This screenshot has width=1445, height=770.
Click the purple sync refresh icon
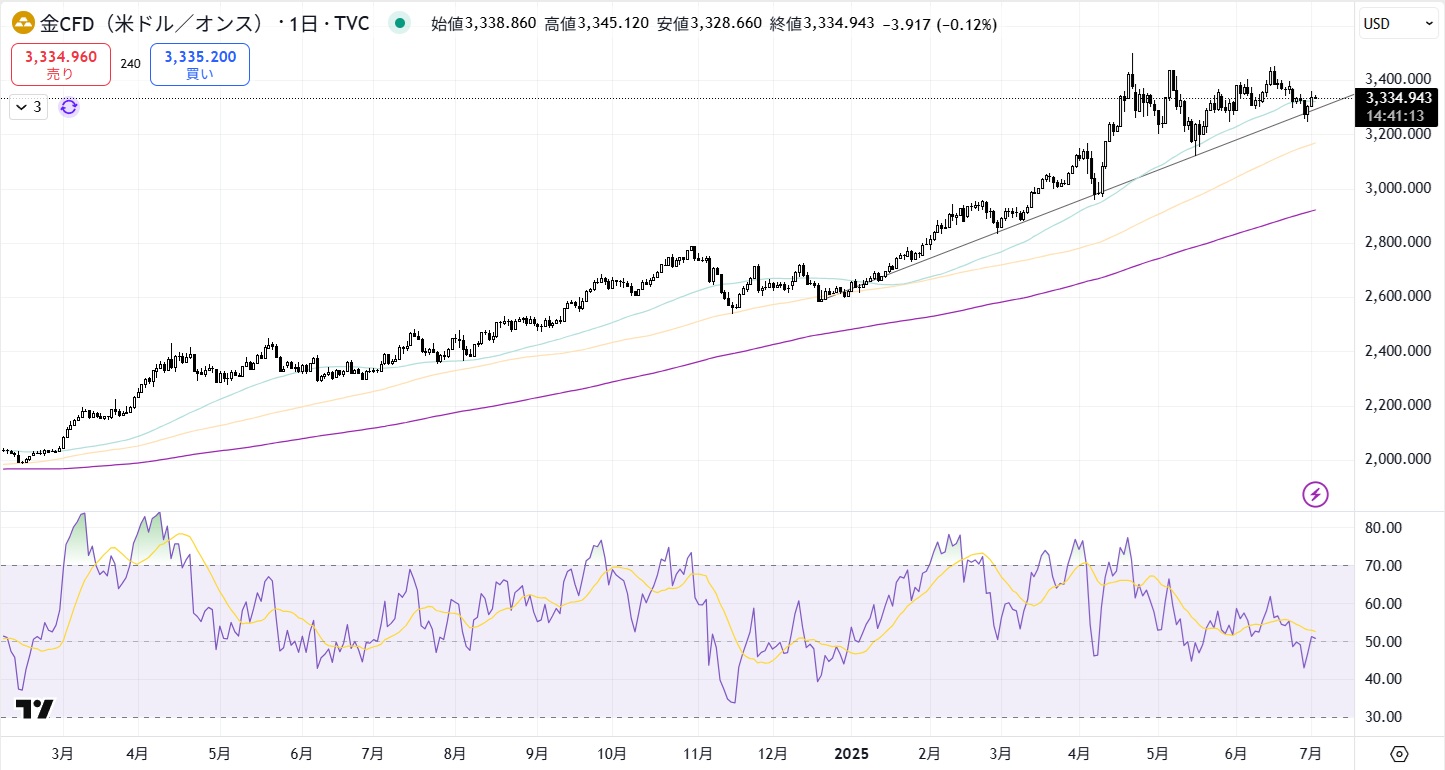pyautogui.click(x=68, y=107)
